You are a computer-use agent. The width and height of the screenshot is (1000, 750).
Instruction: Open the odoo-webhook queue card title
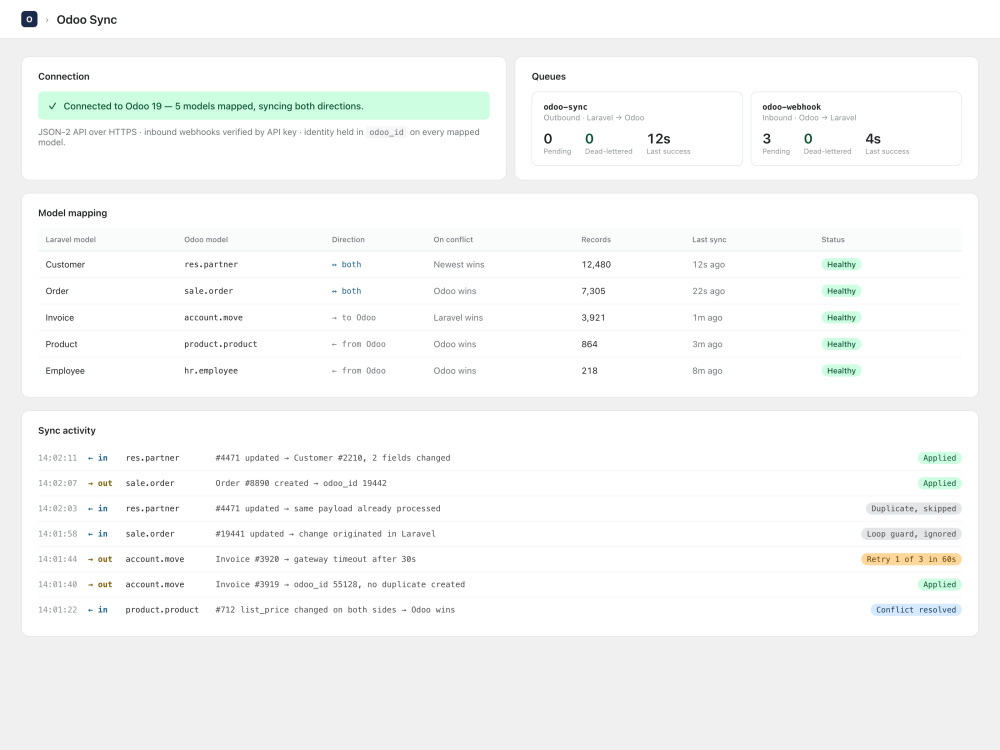coord(791,107)
